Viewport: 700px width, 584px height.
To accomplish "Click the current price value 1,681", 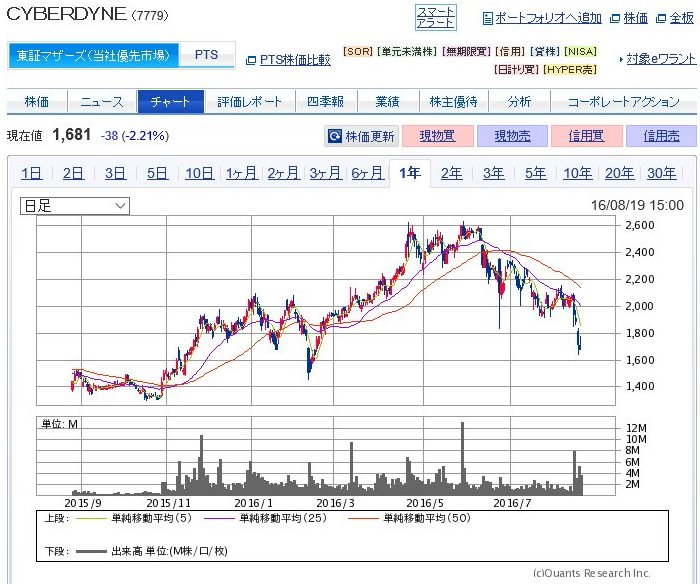I will 71,134.
